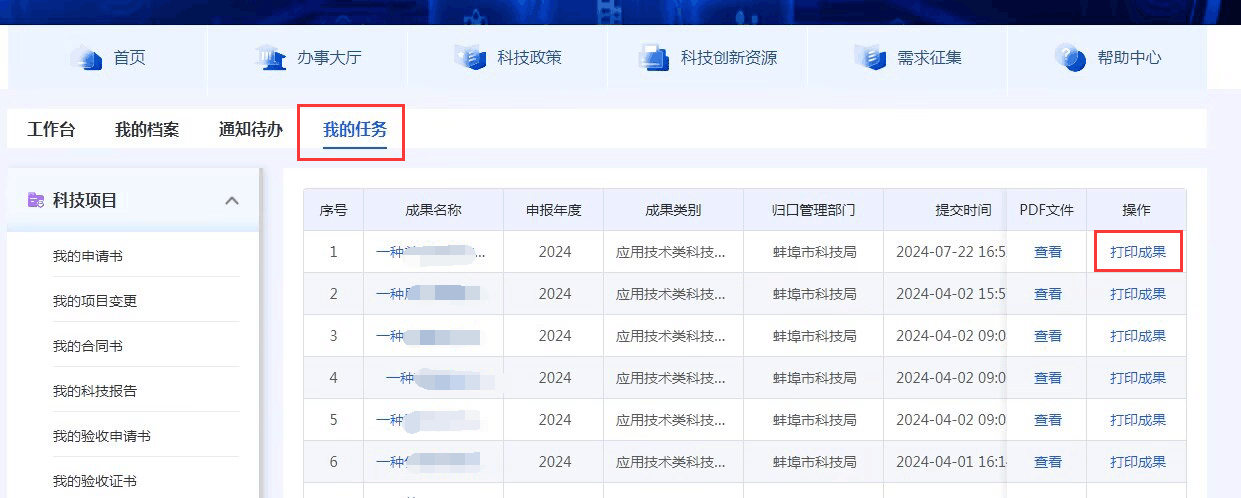
Task: Click the 成果类别 column header
Action: [673, 210]
